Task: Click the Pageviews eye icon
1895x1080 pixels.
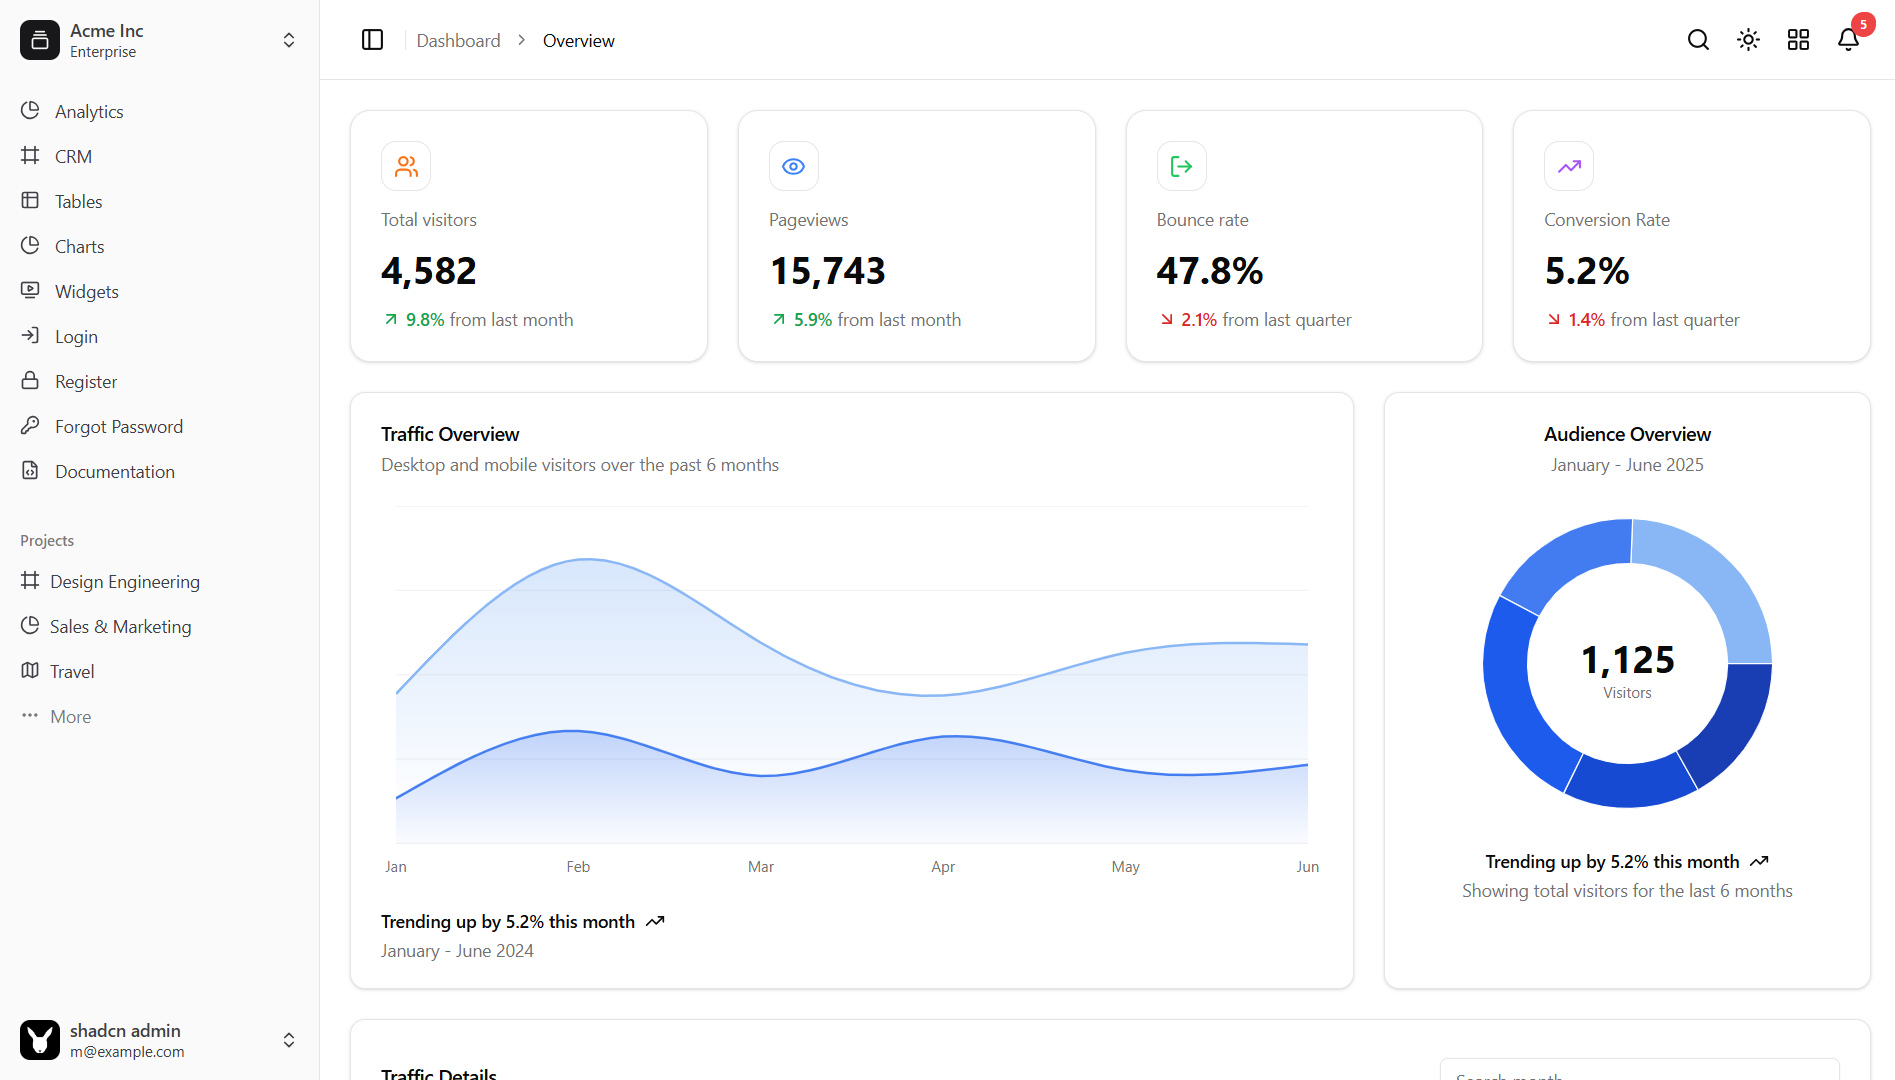Action: tap(793, 166)
